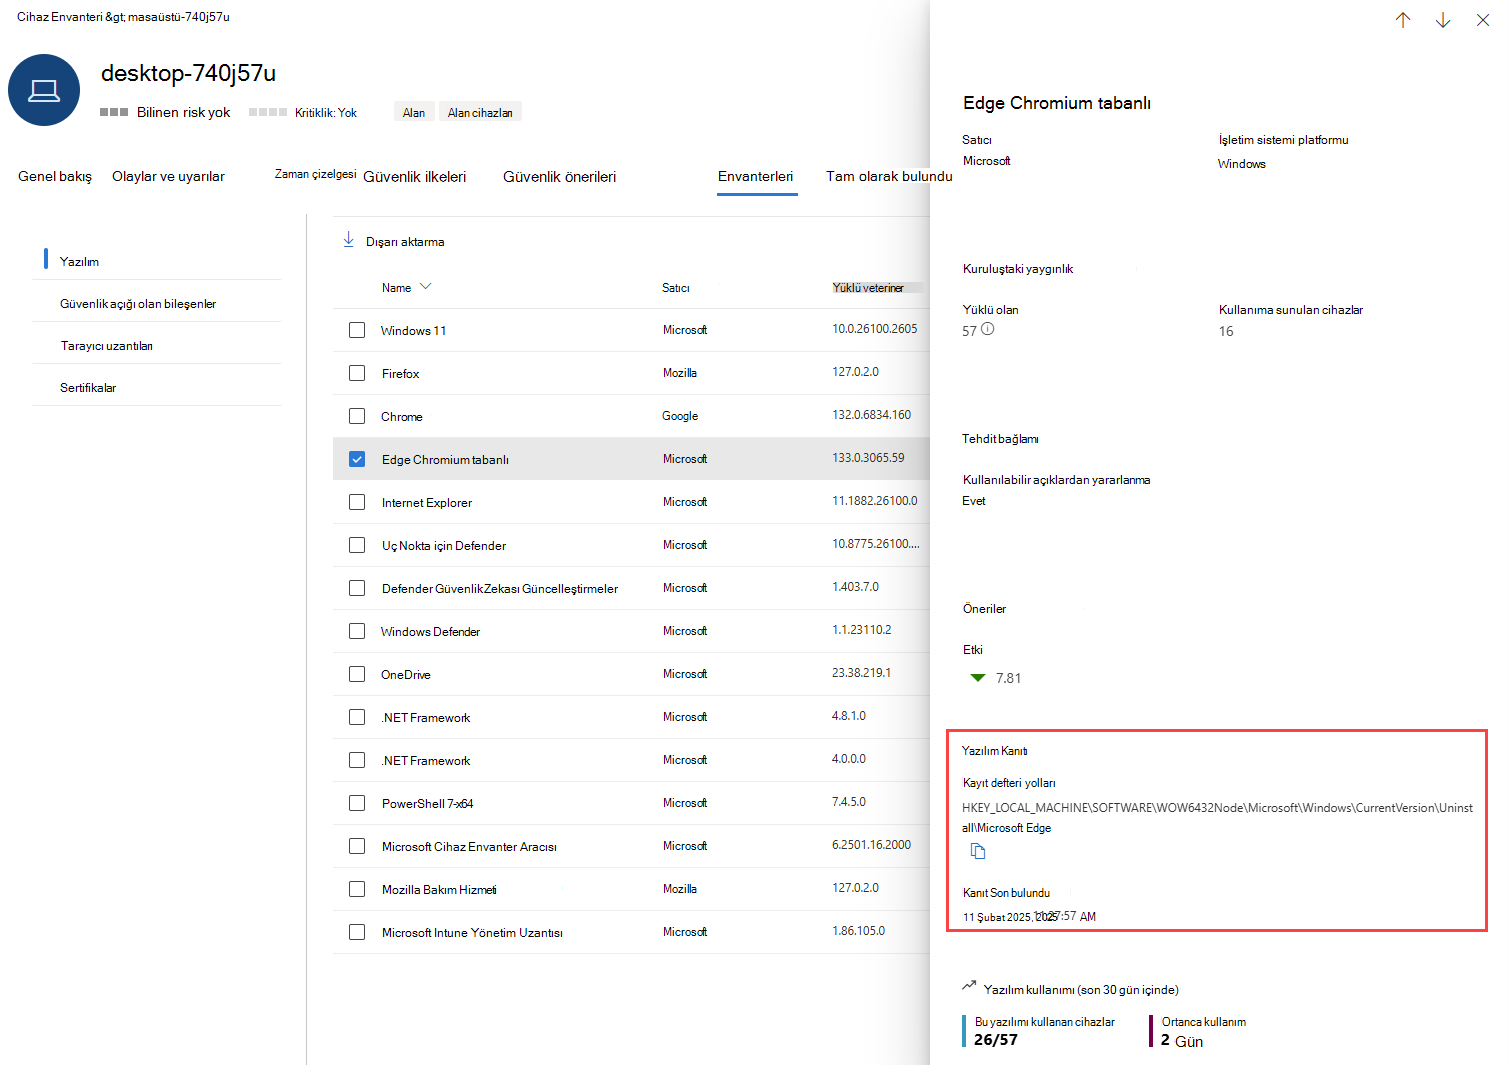The width and height of the screenshot is (1508, 1065).
Task: Open the Olaylar ve uyarılar tab
Action: click(168, 176)
